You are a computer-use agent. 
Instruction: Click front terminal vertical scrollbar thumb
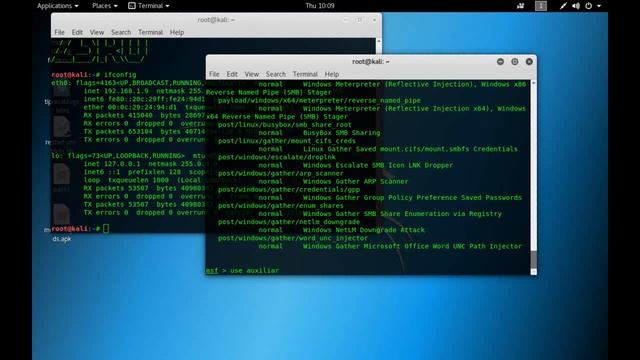533,259
